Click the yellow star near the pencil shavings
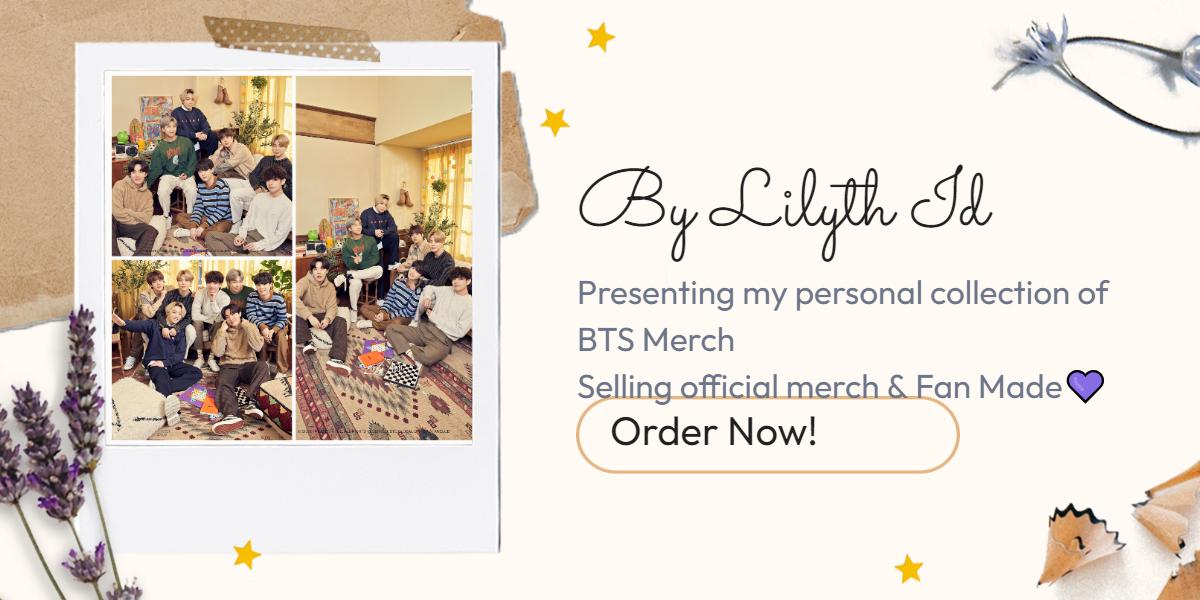 pos(908,569)
